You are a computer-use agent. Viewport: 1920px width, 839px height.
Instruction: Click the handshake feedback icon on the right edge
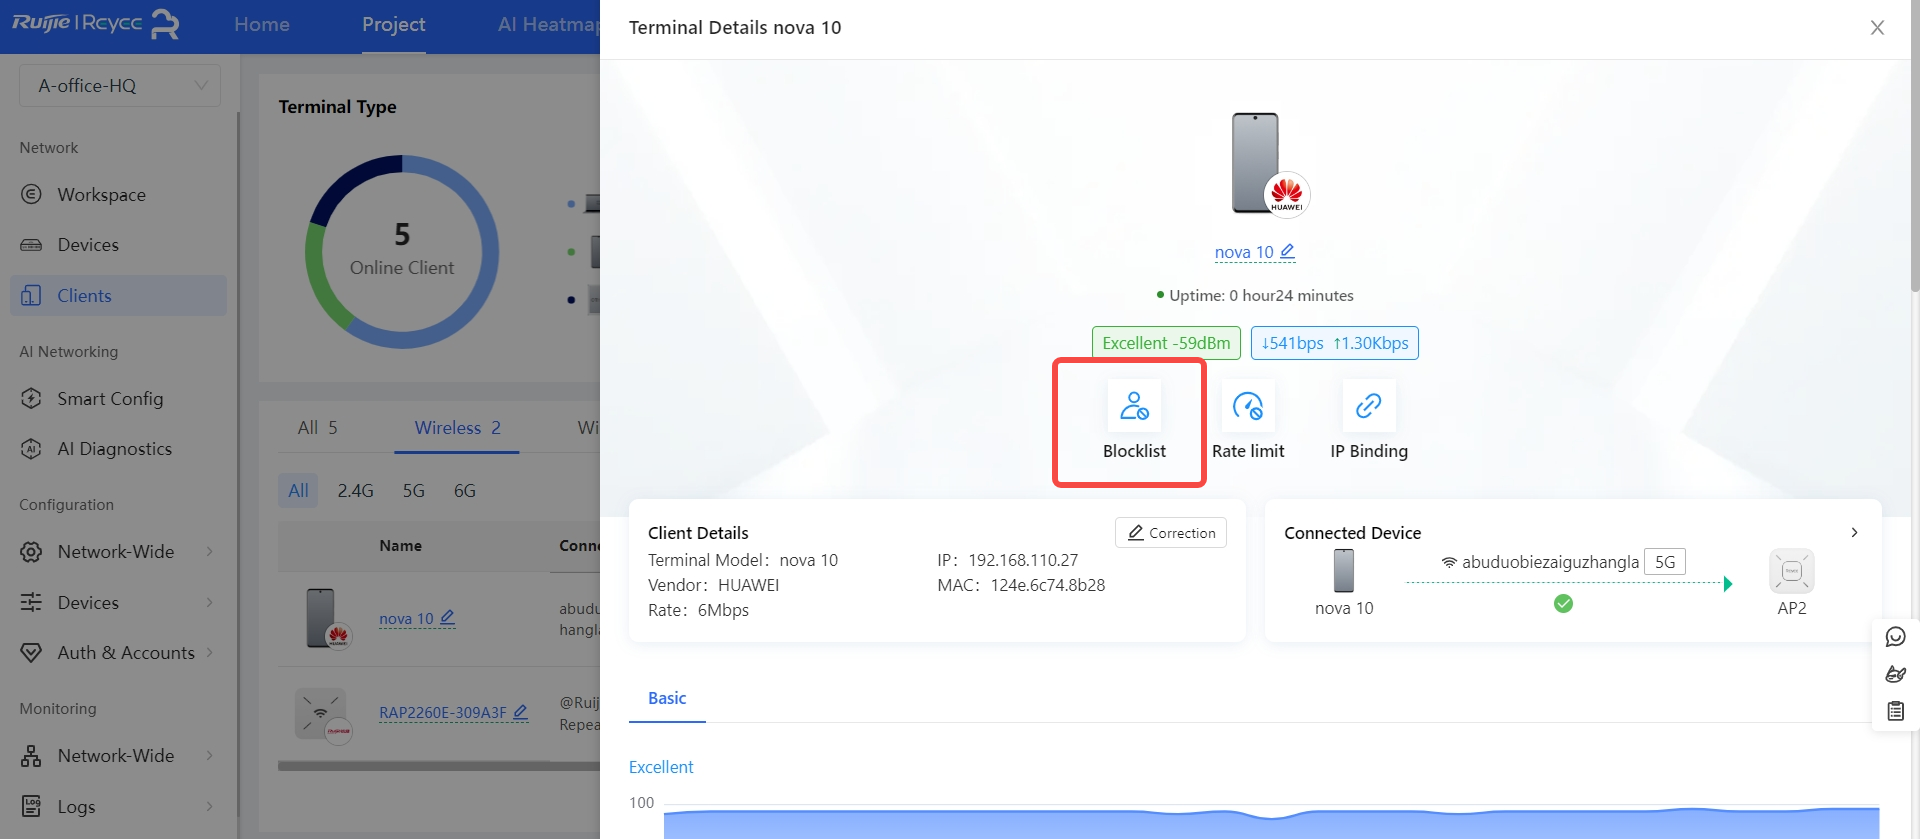1895,674
